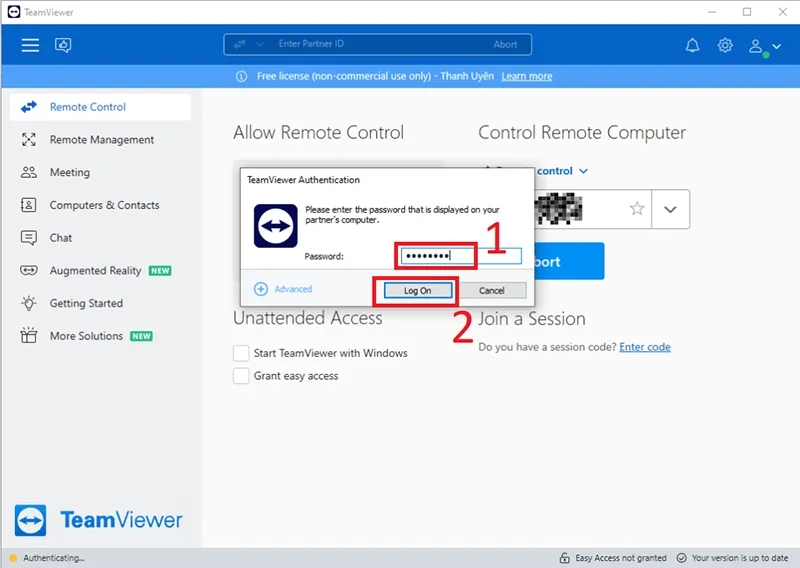The height and width of the screenshot is (568, 800).
Task: Open the hamburger main menu
Action: 30,45
